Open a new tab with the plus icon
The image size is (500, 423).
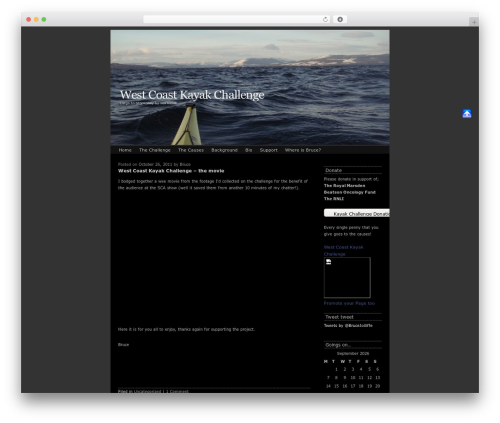(x=474, y=22)
